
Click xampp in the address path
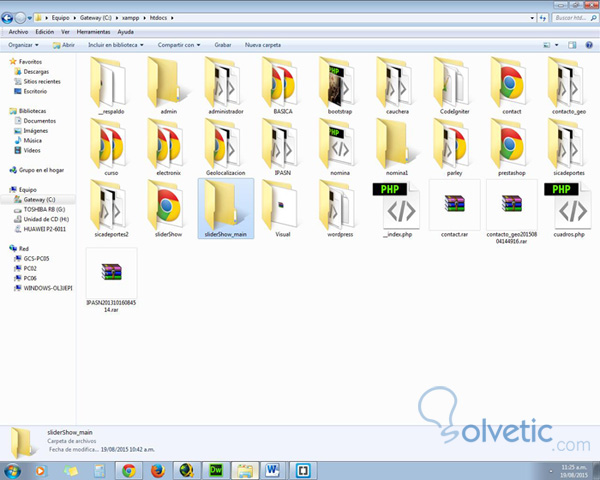pos(130,18)
